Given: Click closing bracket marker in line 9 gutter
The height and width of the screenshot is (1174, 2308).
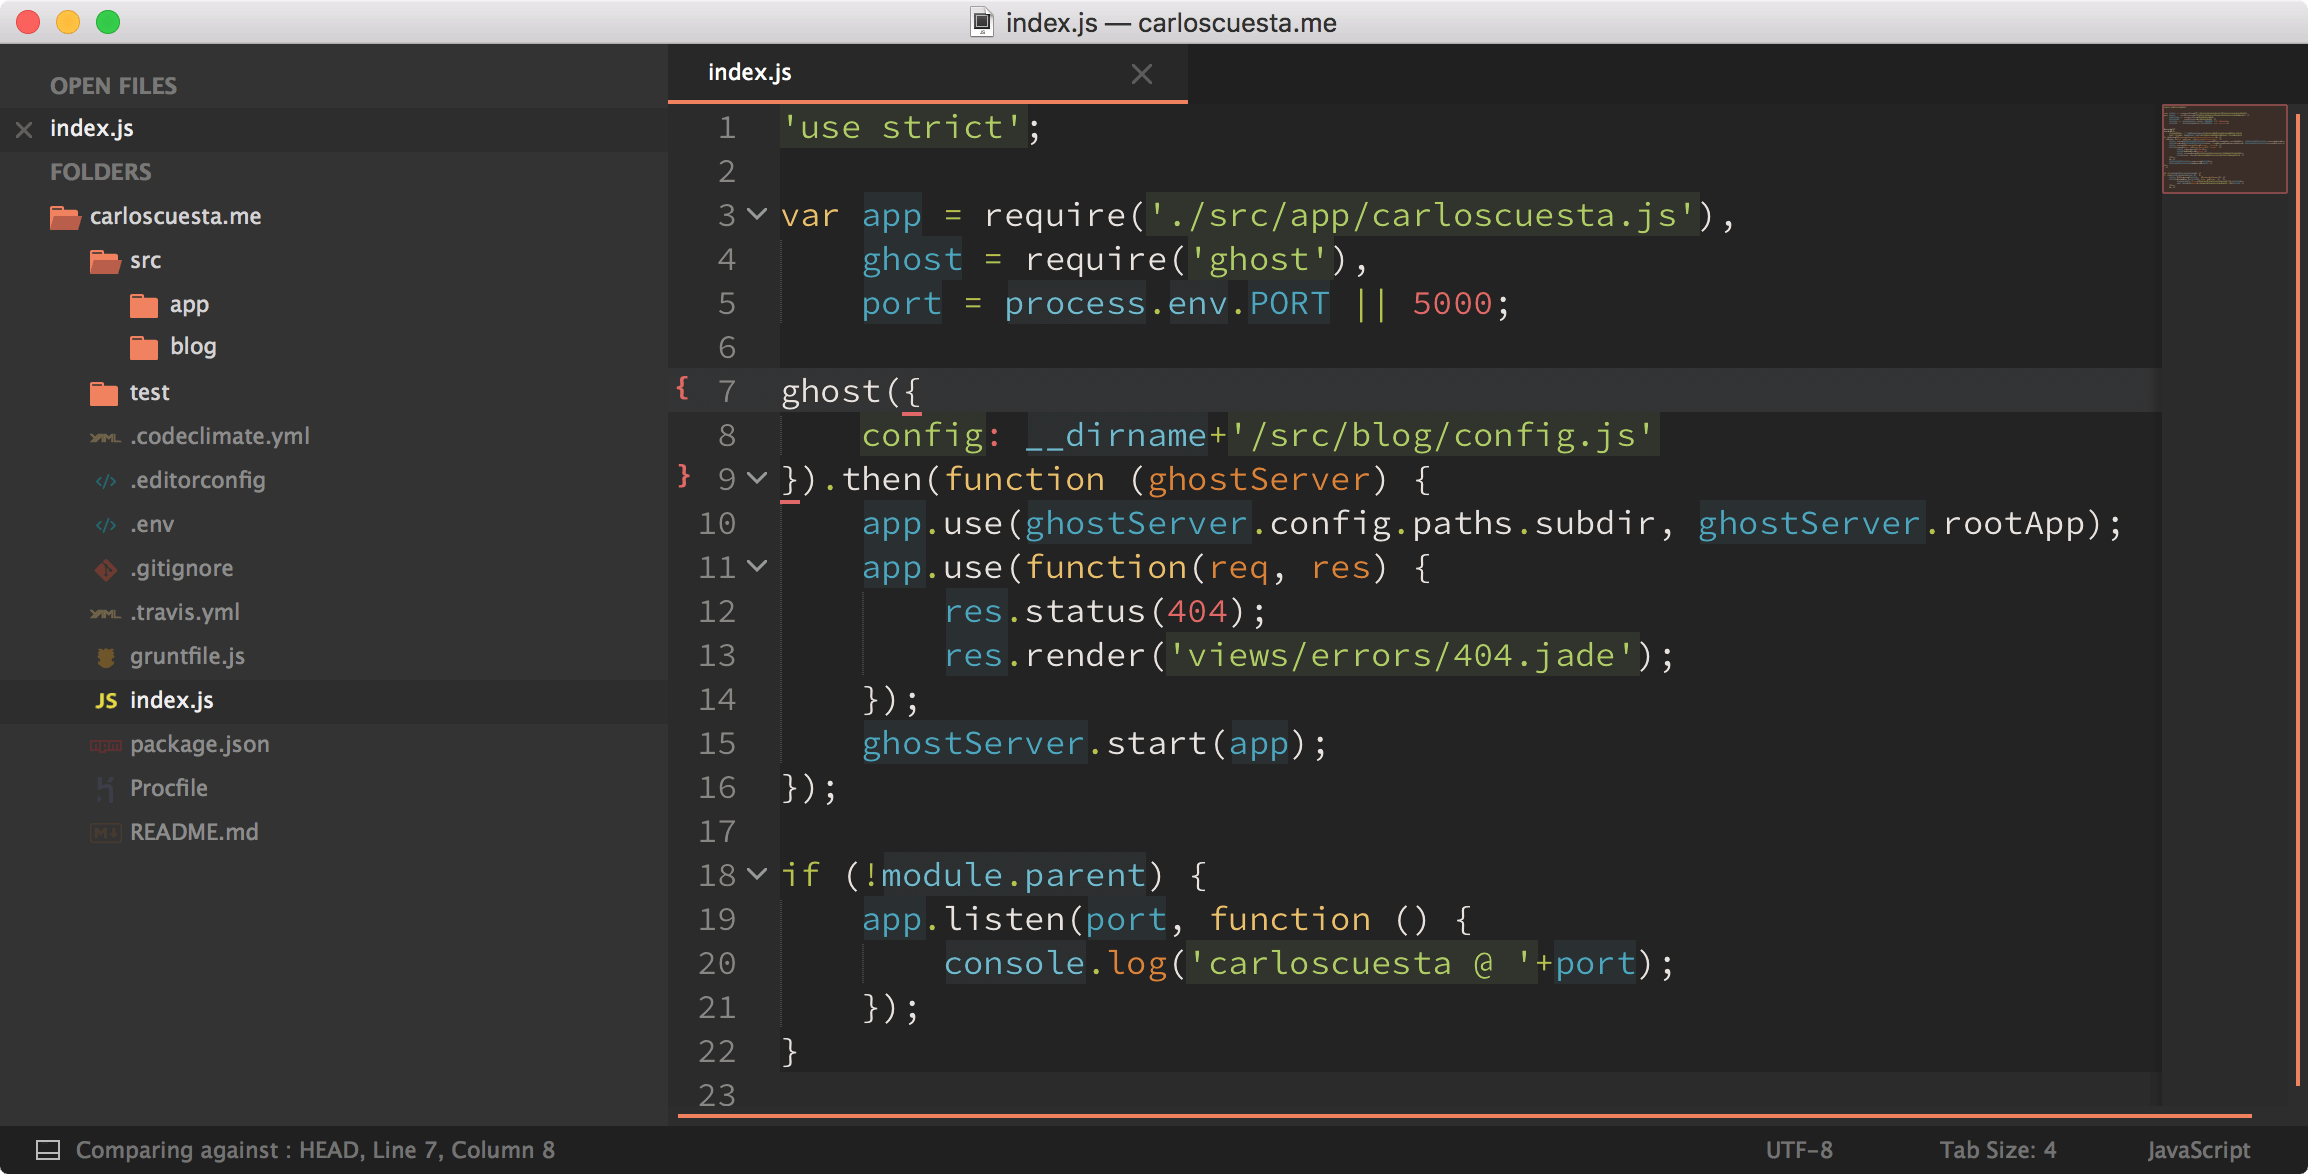Looking at the screenshot, I should pyautogui.click(x=684, y=476).
